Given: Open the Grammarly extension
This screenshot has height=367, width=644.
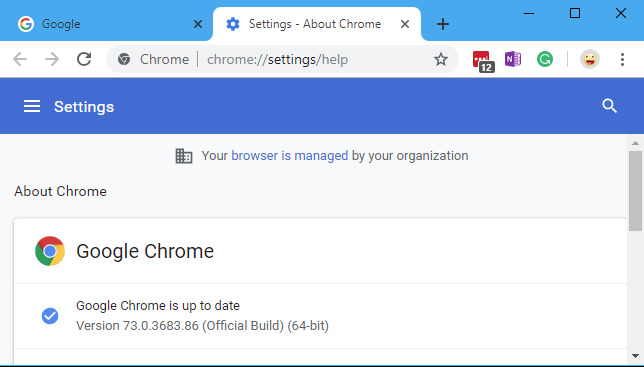Looking at the screenshot, I should tap(545, 60).
